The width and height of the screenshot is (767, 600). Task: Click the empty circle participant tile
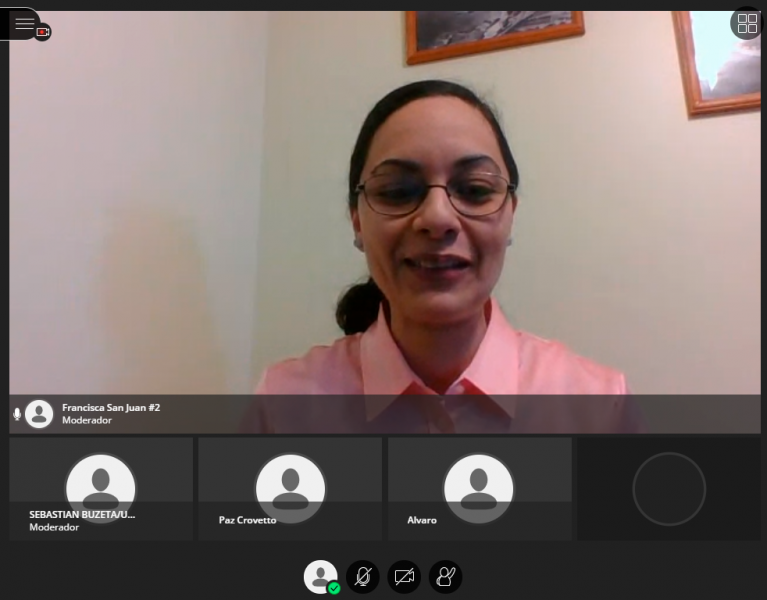click(669, 489)
